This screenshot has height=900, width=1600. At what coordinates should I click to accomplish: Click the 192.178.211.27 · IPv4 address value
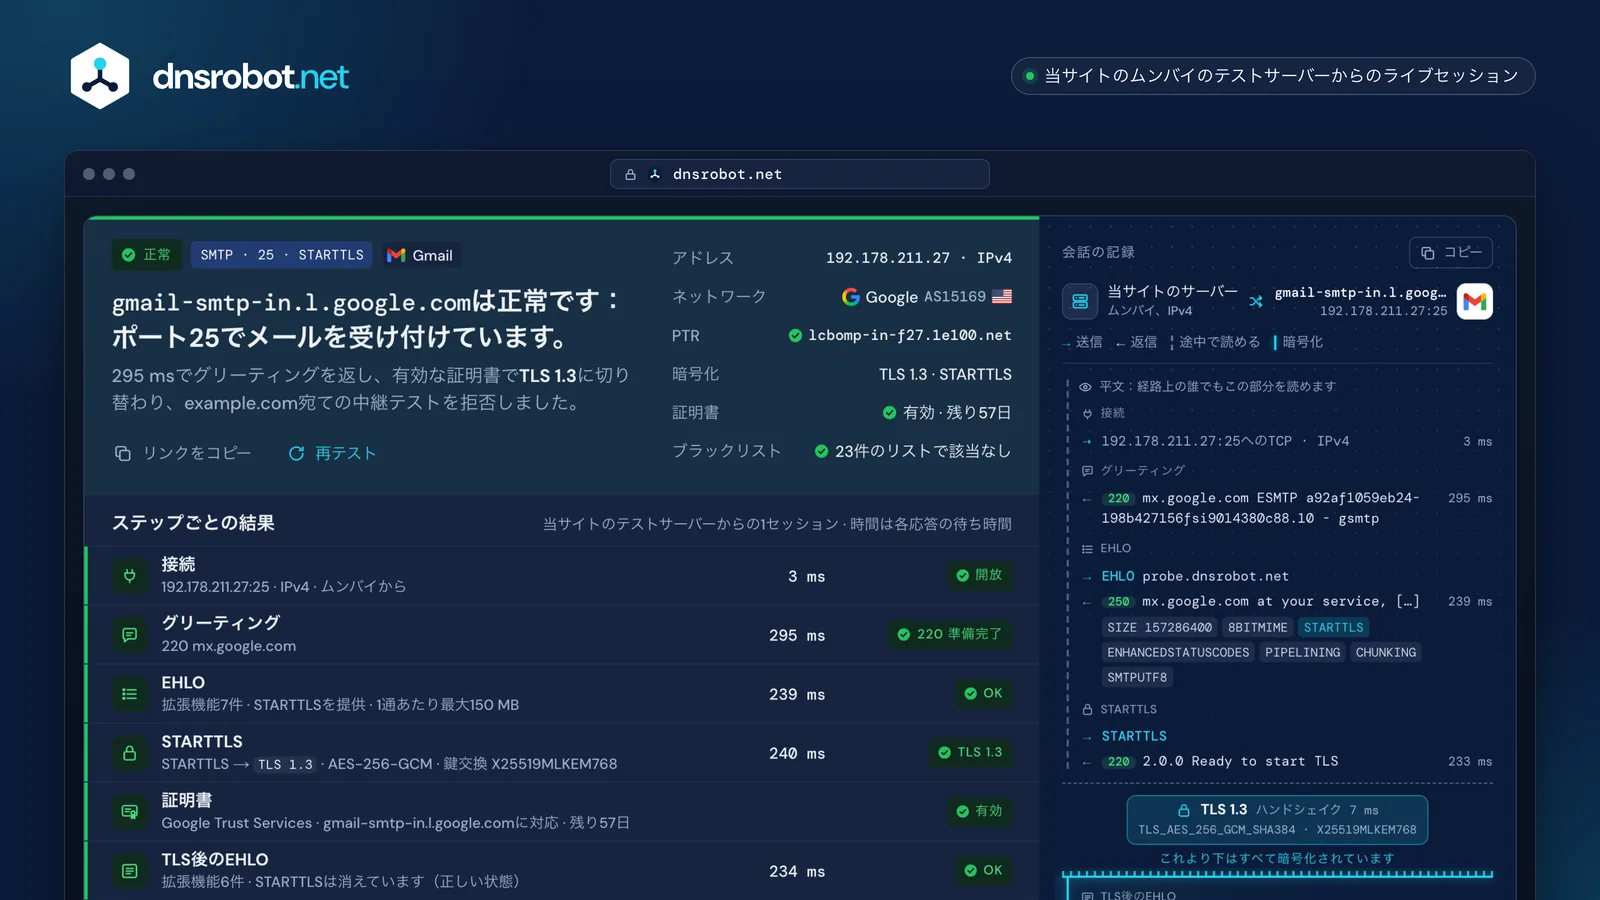919,258
